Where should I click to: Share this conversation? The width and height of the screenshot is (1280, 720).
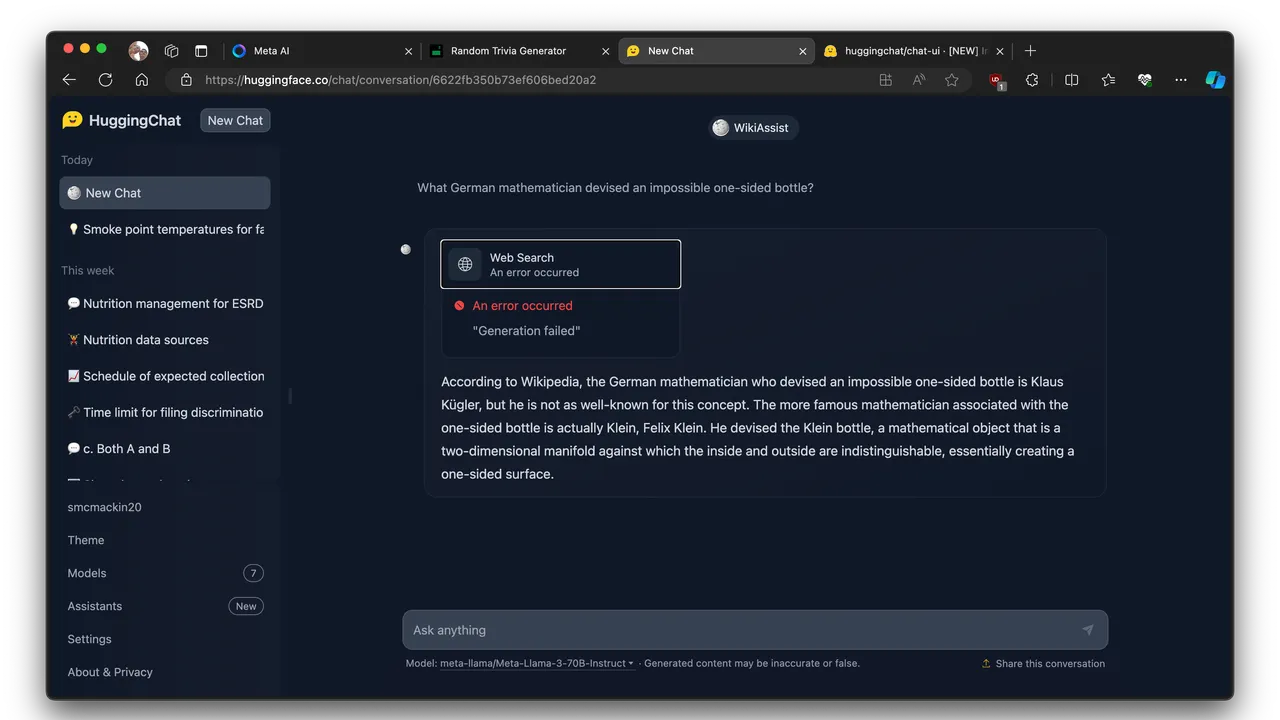1043,664
